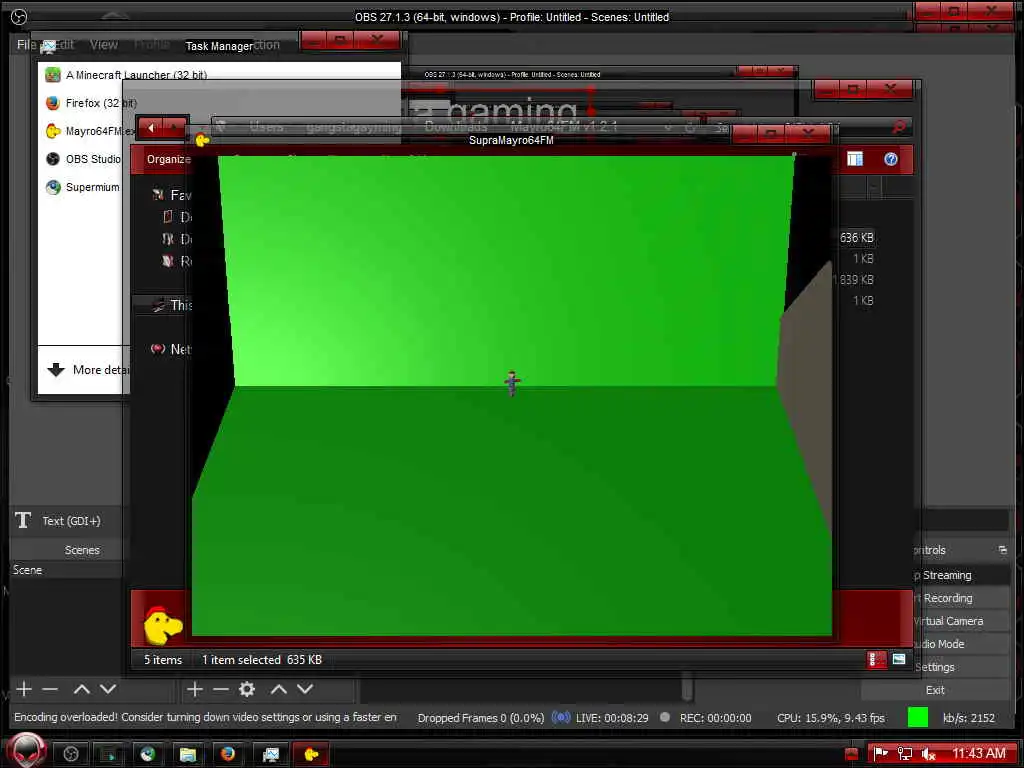Expand the This PC node in Explorer

click(x=172, y=305)
